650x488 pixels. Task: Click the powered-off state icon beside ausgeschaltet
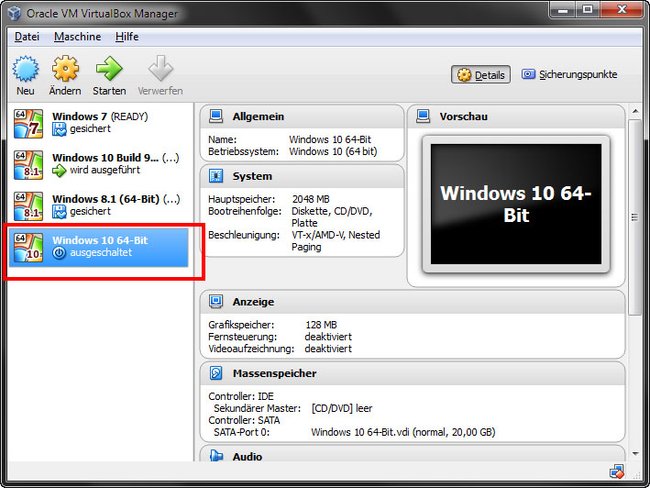[59, 253]
